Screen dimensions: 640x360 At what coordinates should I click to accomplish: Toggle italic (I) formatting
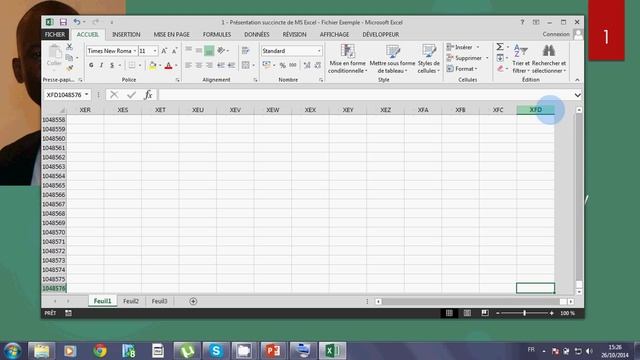[101, 65]
